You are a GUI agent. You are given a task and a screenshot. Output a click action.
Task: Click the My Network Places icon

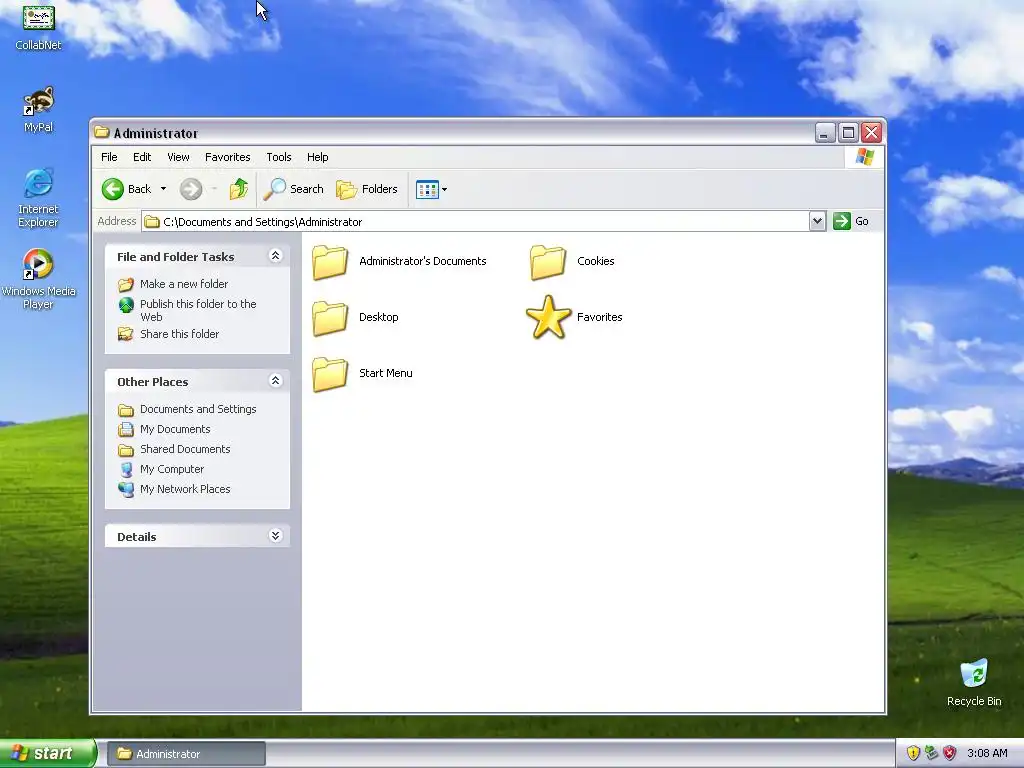[x=126, y=489]
